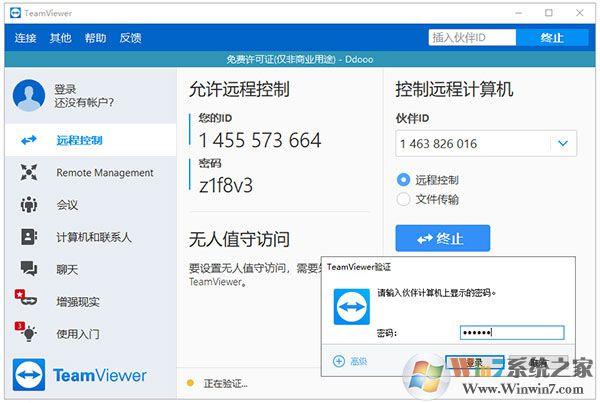Select the 远程控制 radio button

click(x=403, y=179)
